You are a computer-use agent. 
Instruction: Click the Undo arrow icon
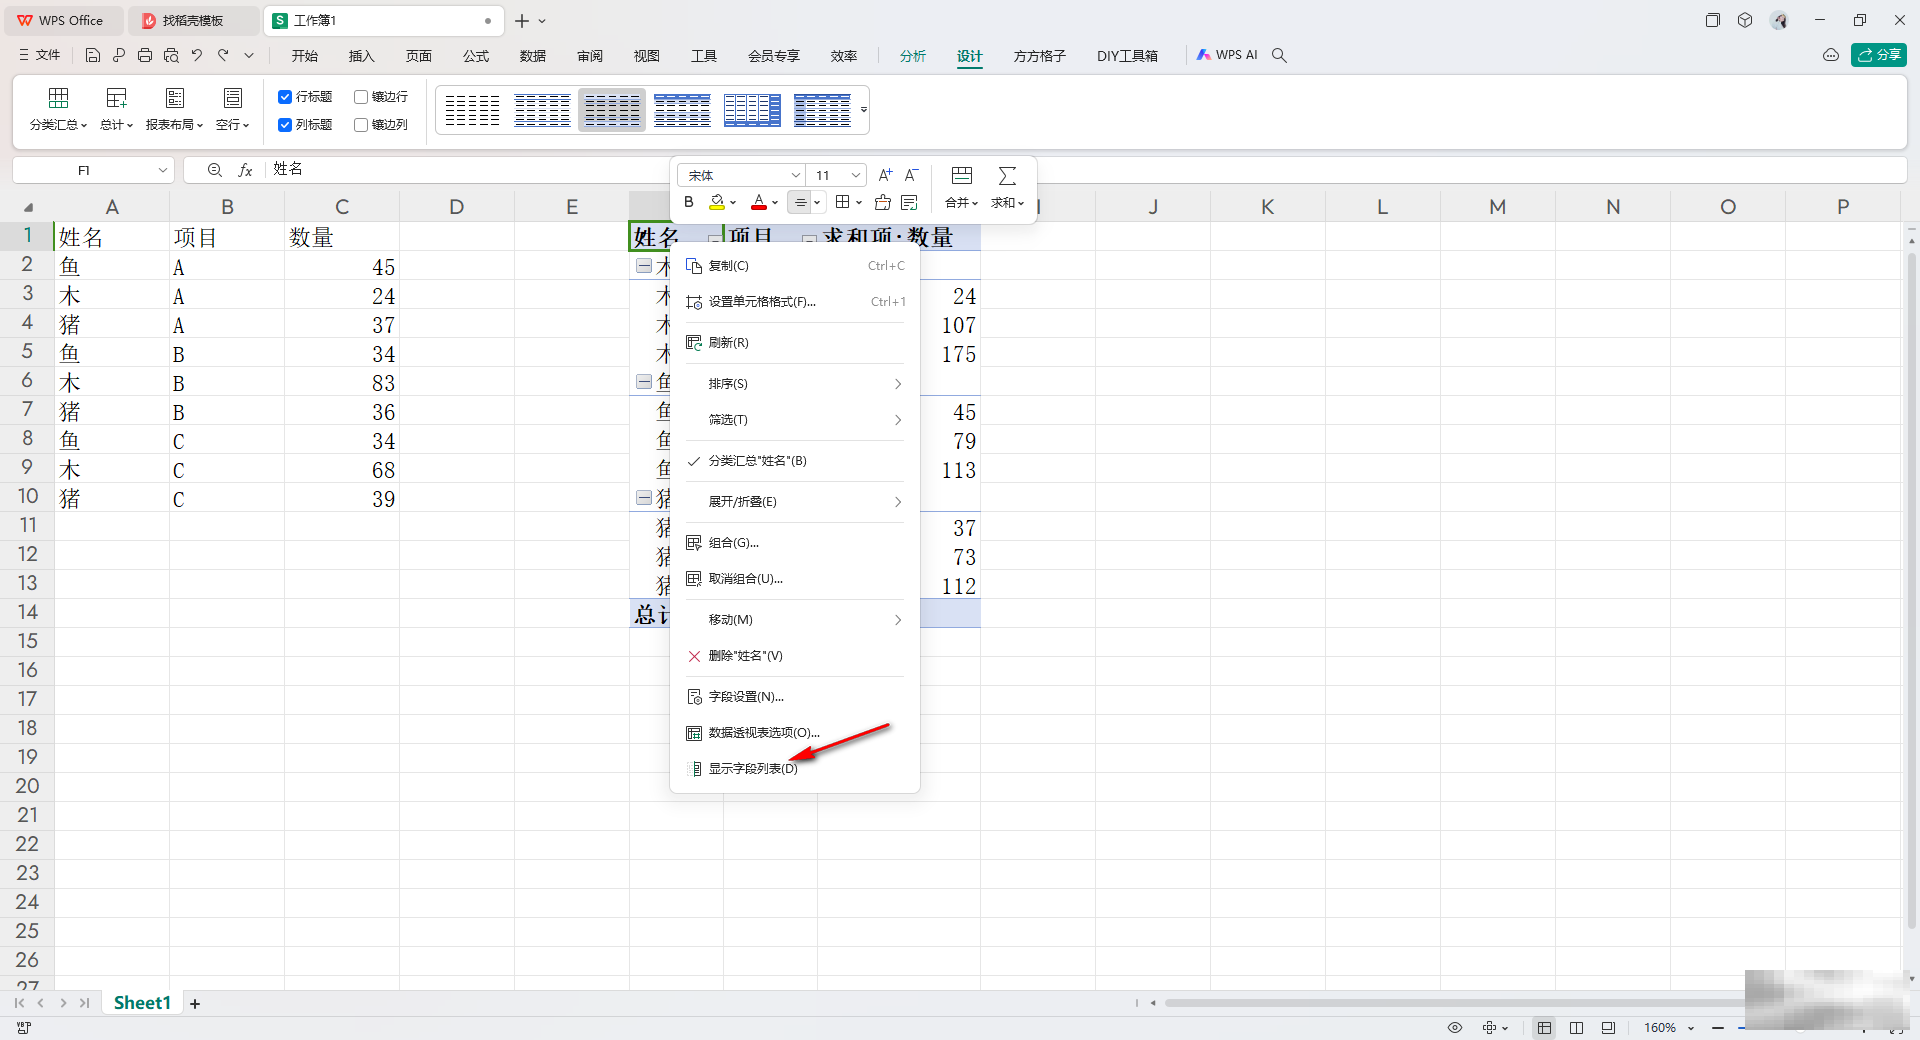tap(197, 56)
